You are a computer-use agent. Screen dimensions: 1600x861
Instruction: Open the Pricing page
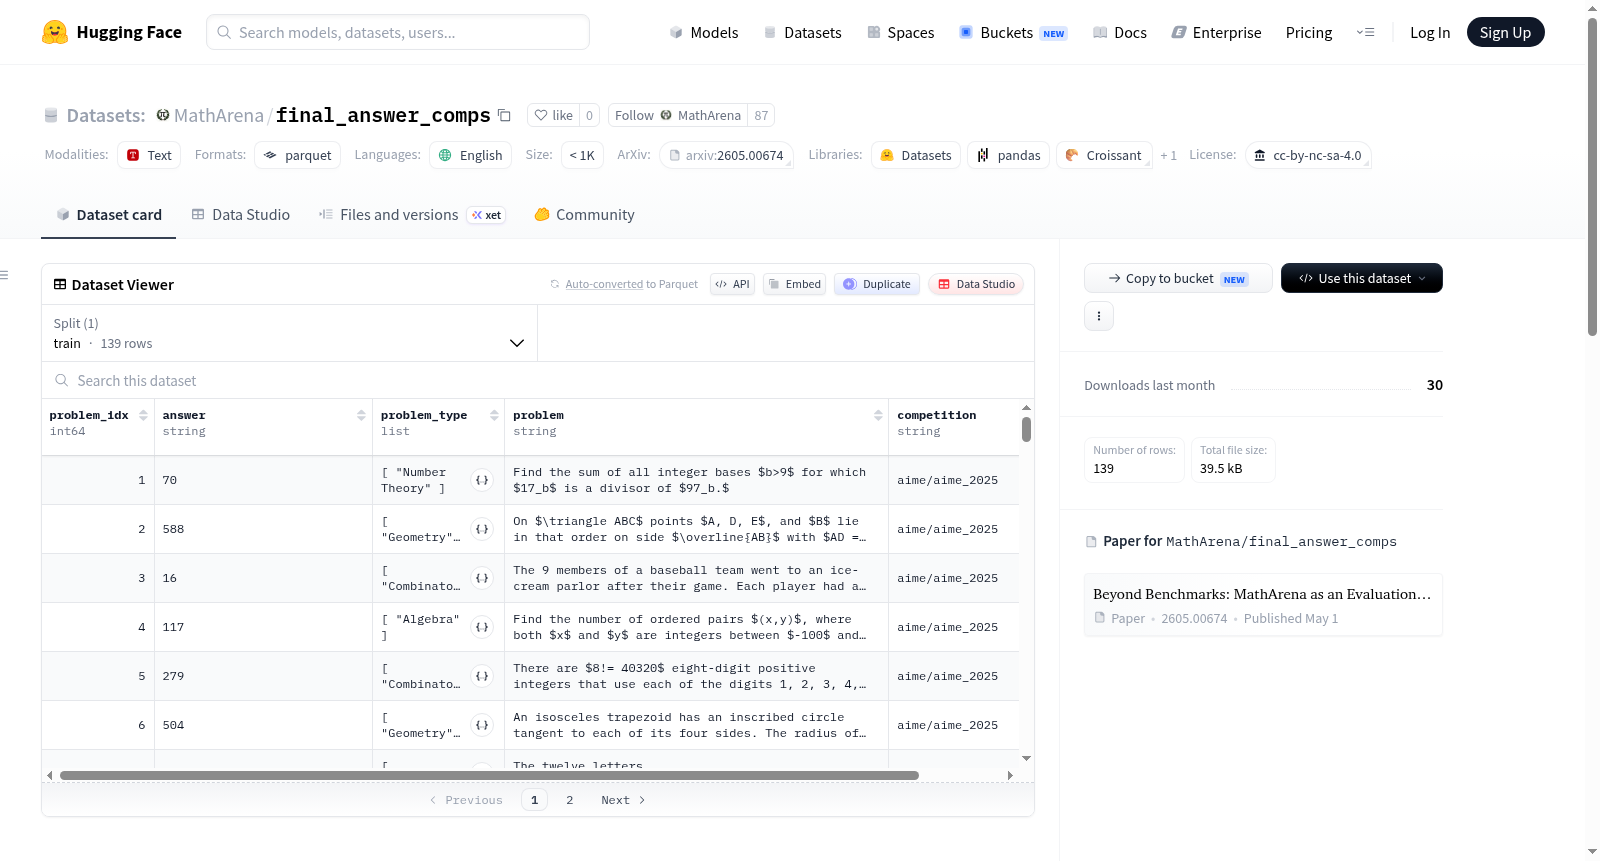[x=1309, y=32]
